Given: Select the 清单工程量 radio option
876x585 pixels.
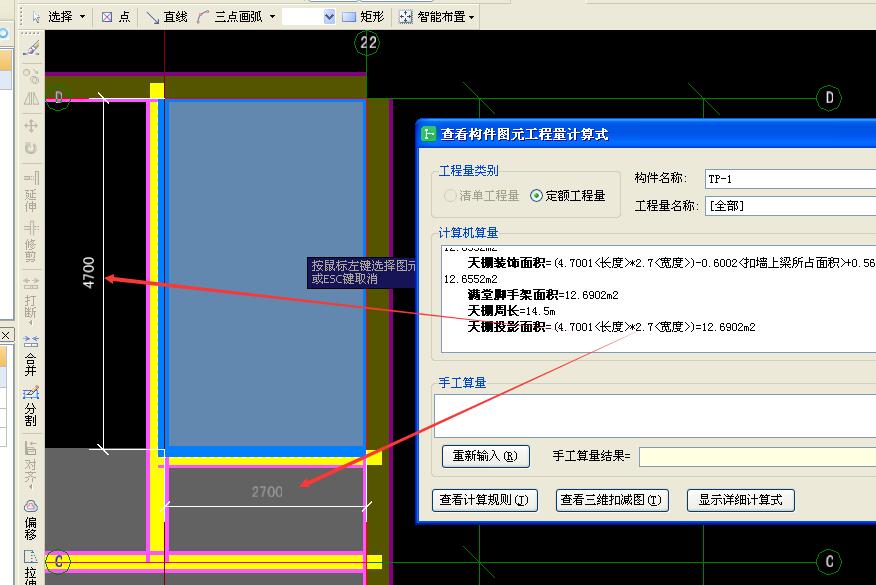Looking at the screenshot, I should click(482, 196).
